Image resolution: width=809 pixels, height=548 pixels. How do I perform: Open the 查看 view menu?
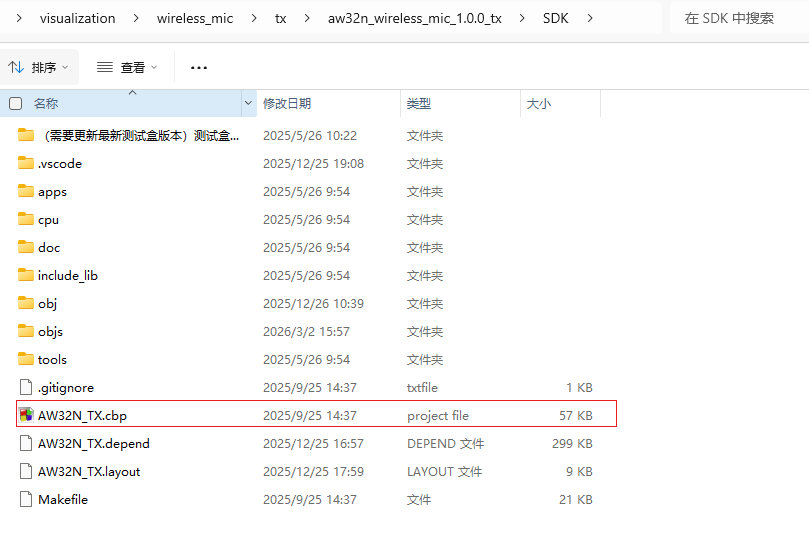pyautogui.click(x=127, y=67)
